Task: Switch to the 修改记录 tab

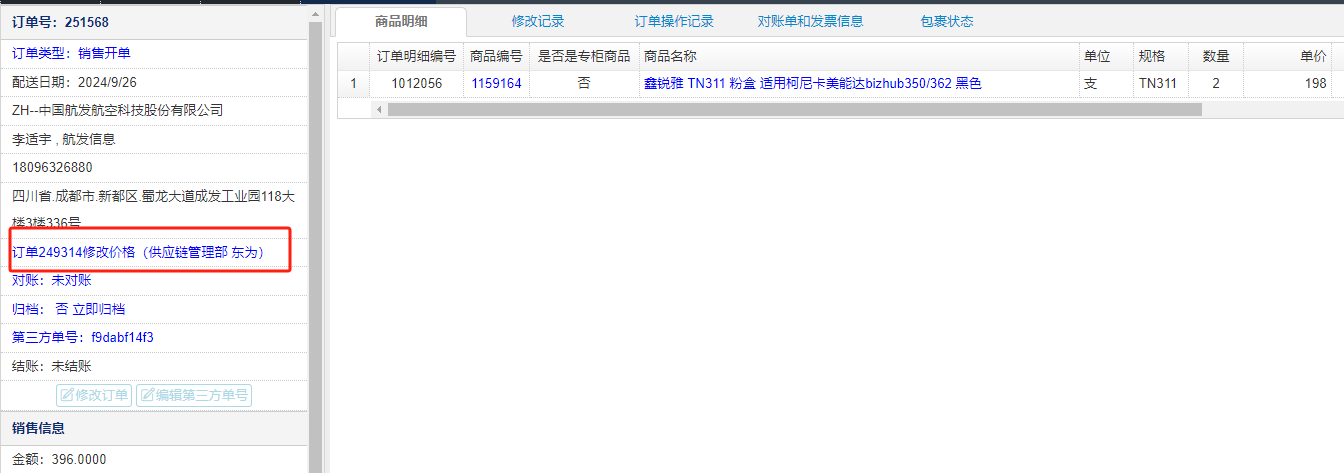Action: [538, 21]
